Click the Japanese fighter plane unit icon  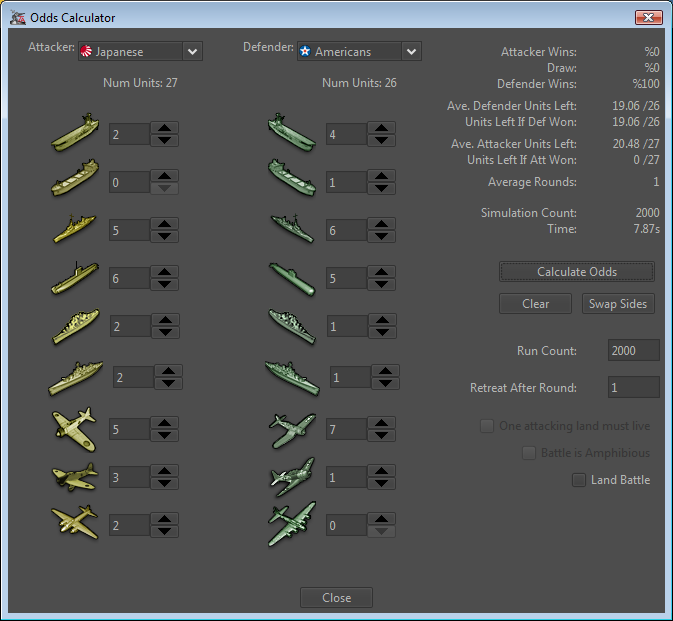(74, 429)
